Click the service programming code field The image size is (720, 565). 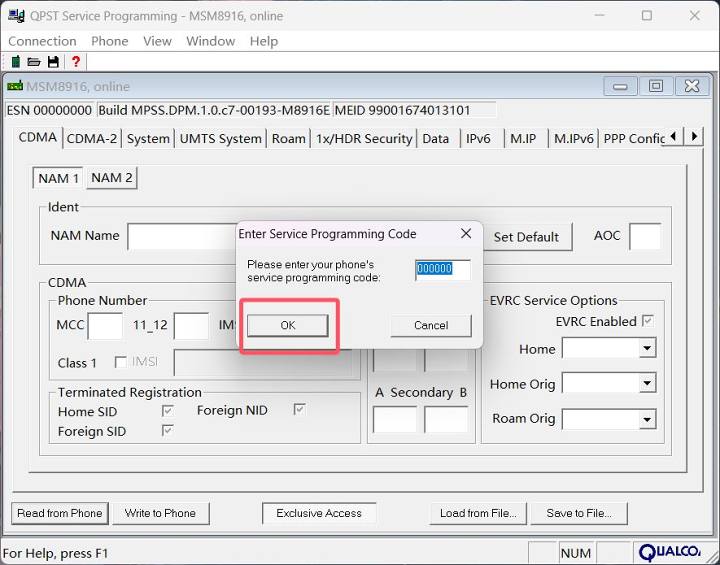point(442,269)
